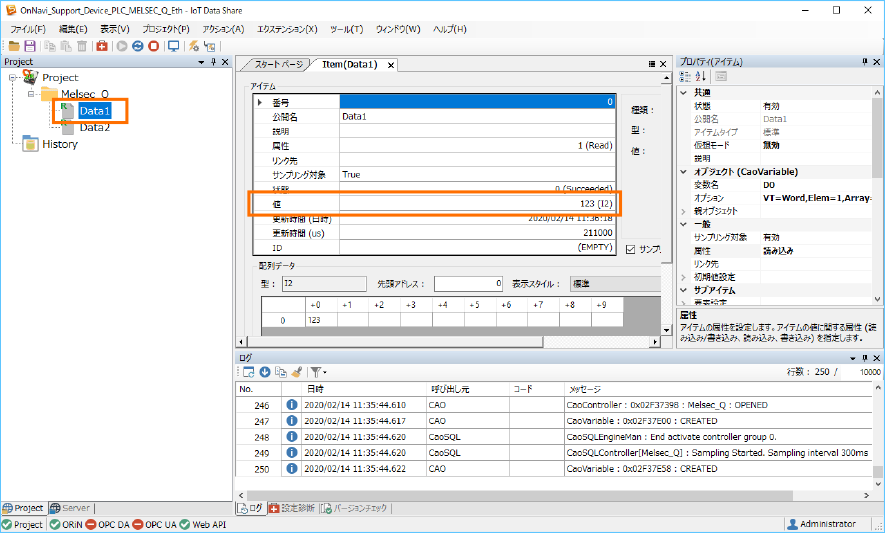Click the item pane horizontal scrollbar
The image size is (885, 533).
pos(395,342)
